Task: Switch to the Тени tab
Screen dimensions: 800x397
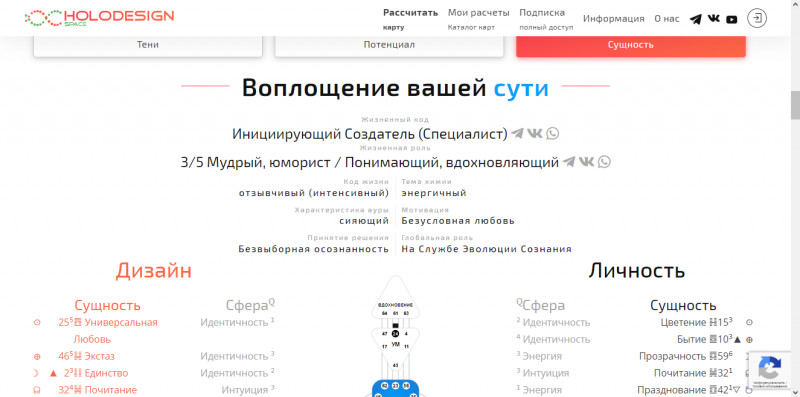Action: click(148, 45)
